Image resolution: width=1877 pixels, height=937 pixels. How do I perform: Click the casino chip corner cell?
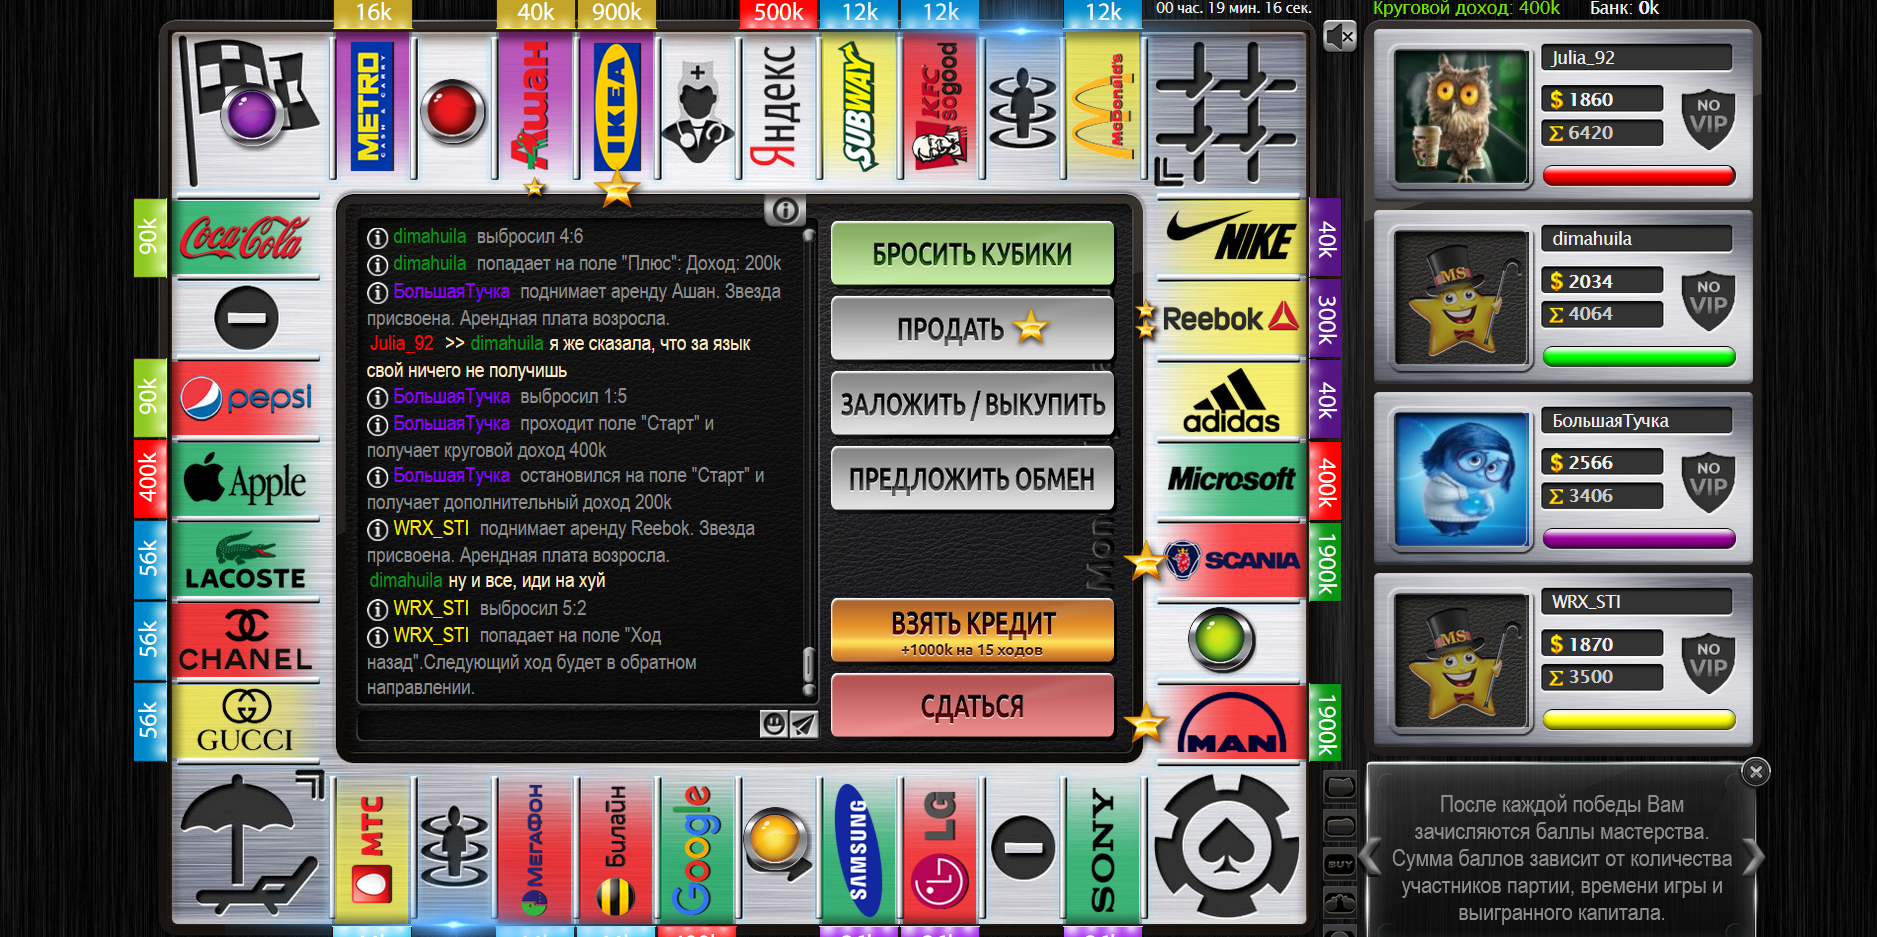[x=1228, y=847]
